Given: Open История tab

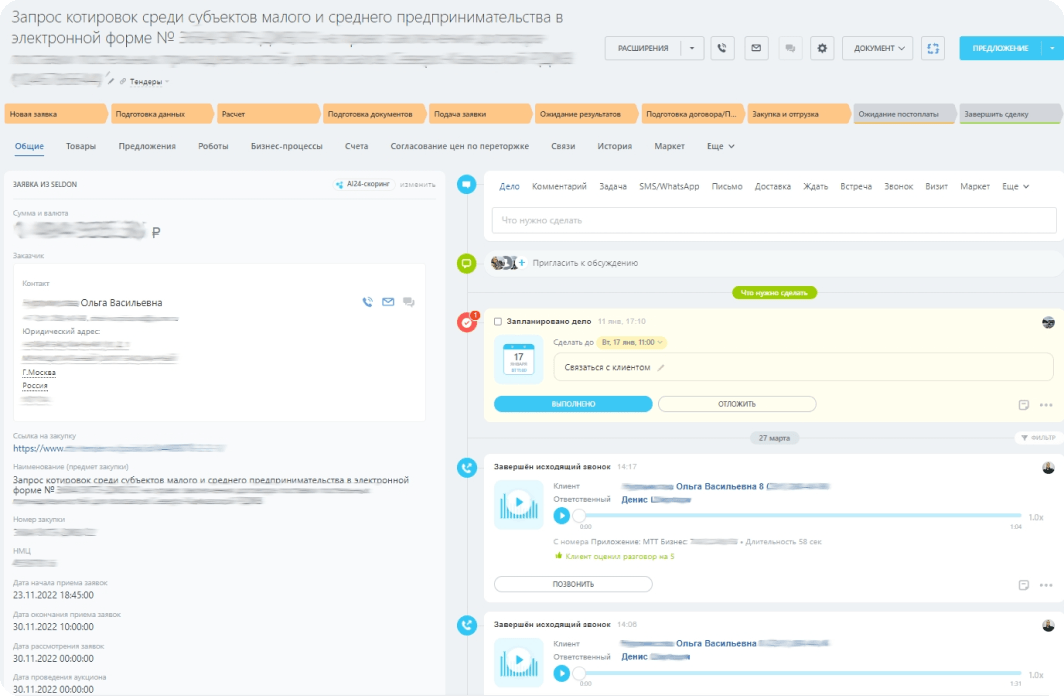Looking at the screenshot, I should [614, 146].
